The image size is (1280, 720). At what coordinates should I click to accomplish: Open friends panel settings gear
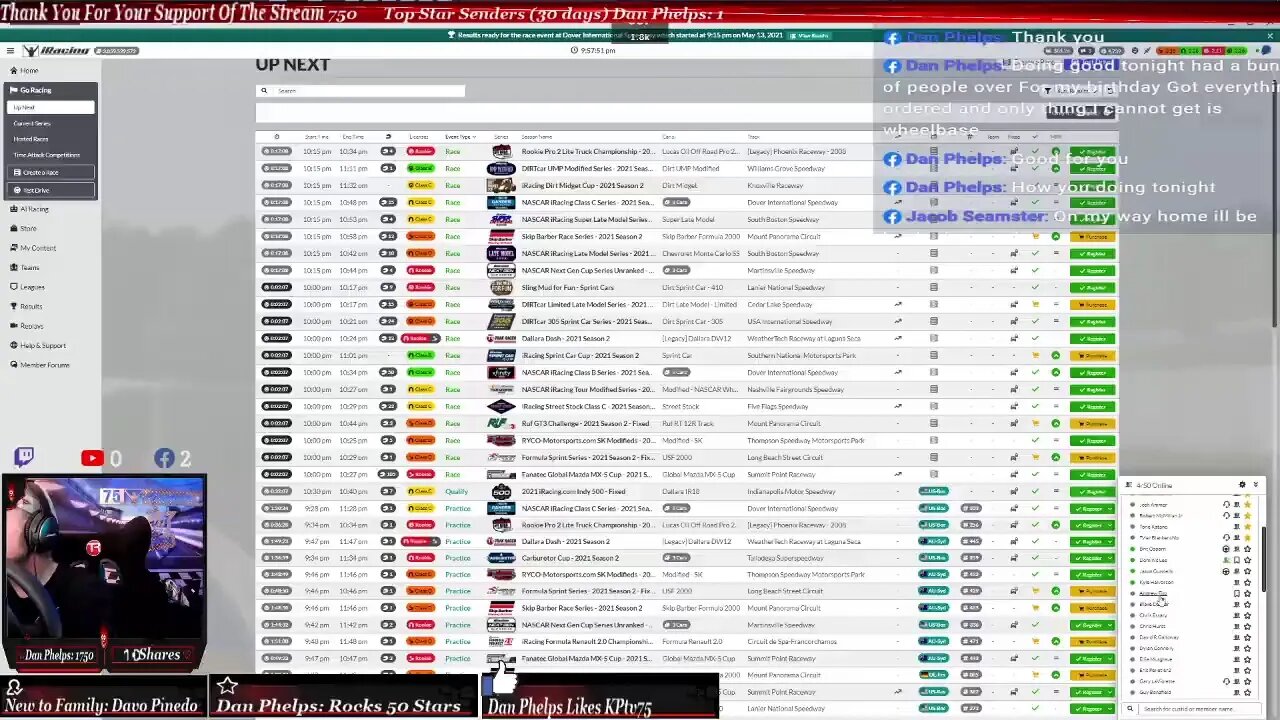tap(1242, 485)
